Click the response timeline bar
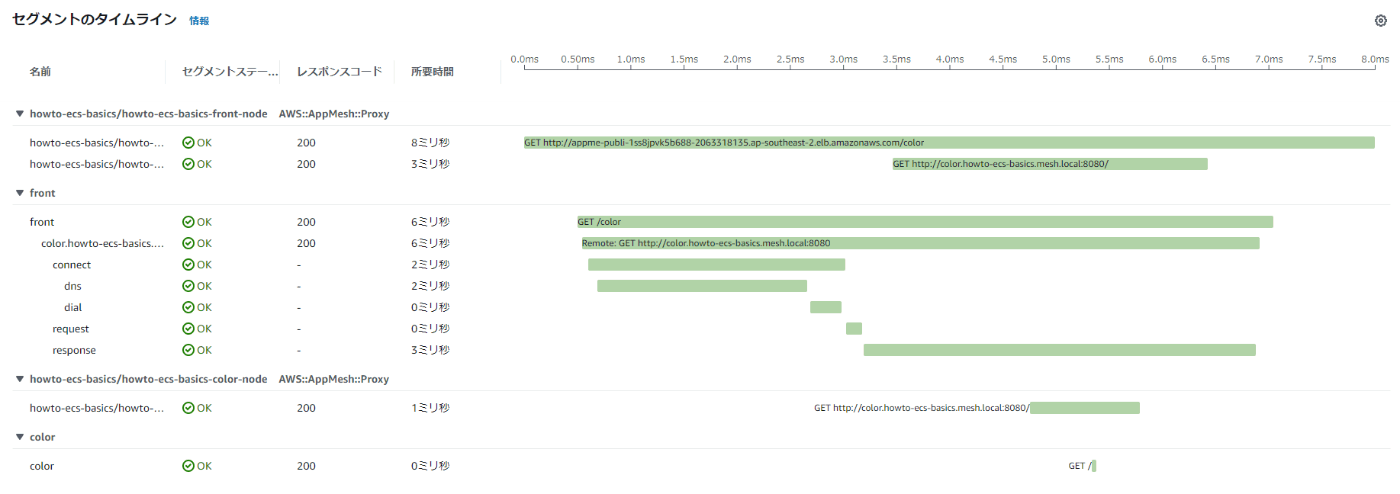This screenshot has width=1400, height=494. (1060, 350)
